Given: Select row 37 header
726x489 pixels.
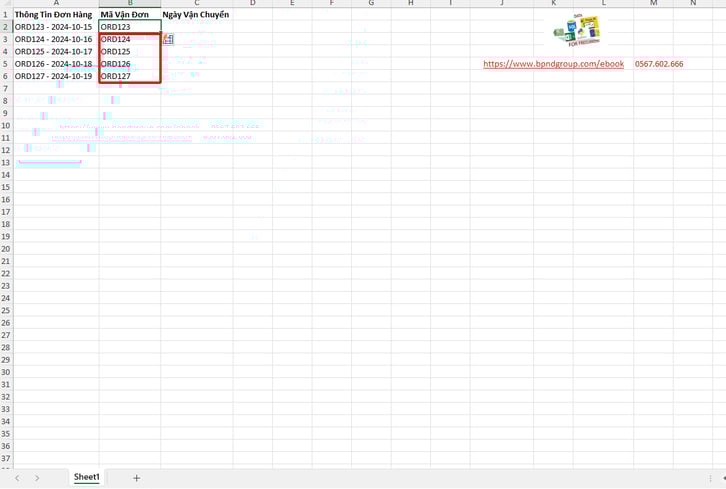Looking at the screenshot, I should coord(6,458).
